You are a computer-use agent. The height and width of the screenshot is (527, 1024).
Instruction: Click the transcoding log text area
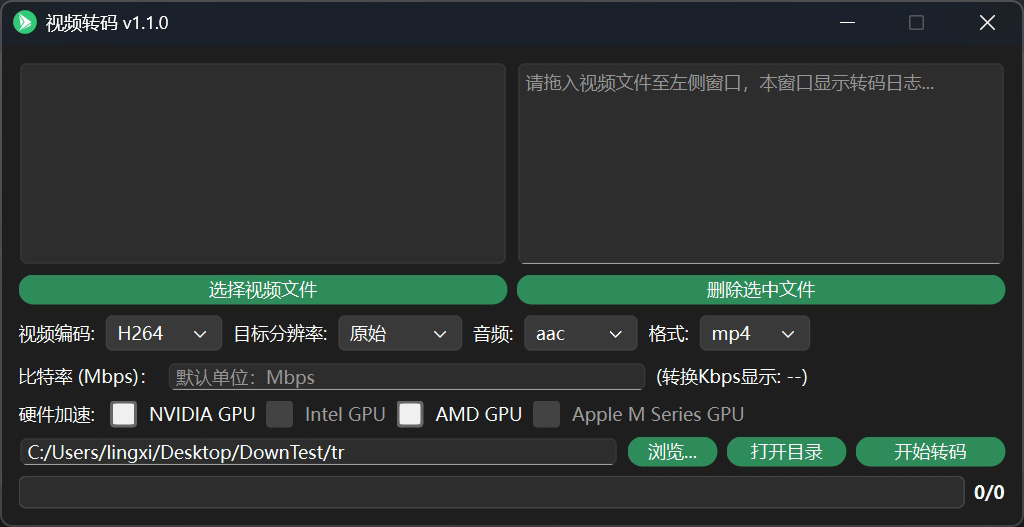pos(761,163)
